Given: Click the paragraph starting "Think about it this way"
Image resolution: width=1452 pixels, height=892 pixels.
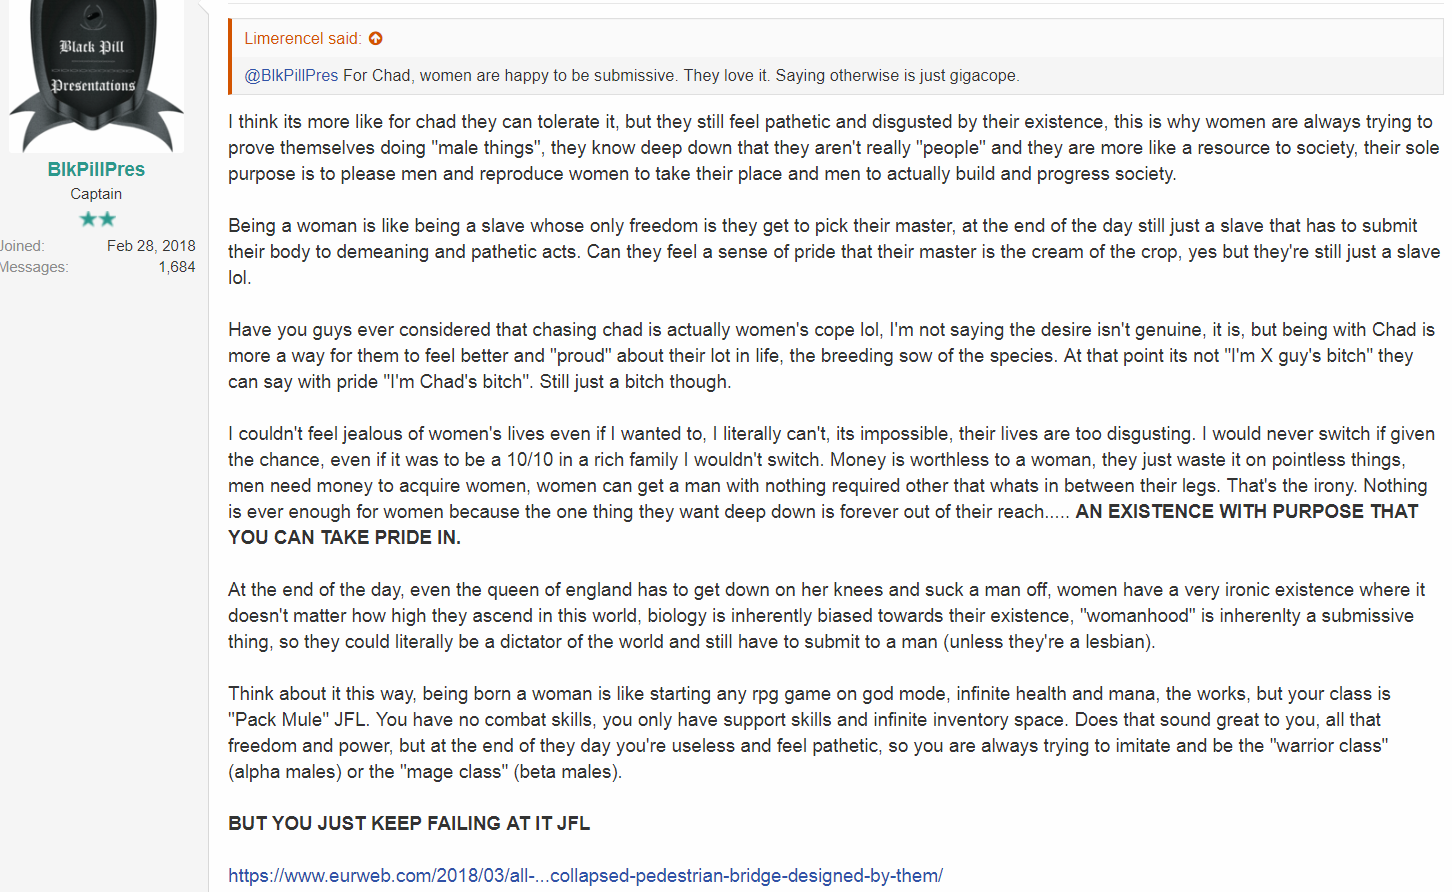Looking at the screenshot, I should point(809,732).
